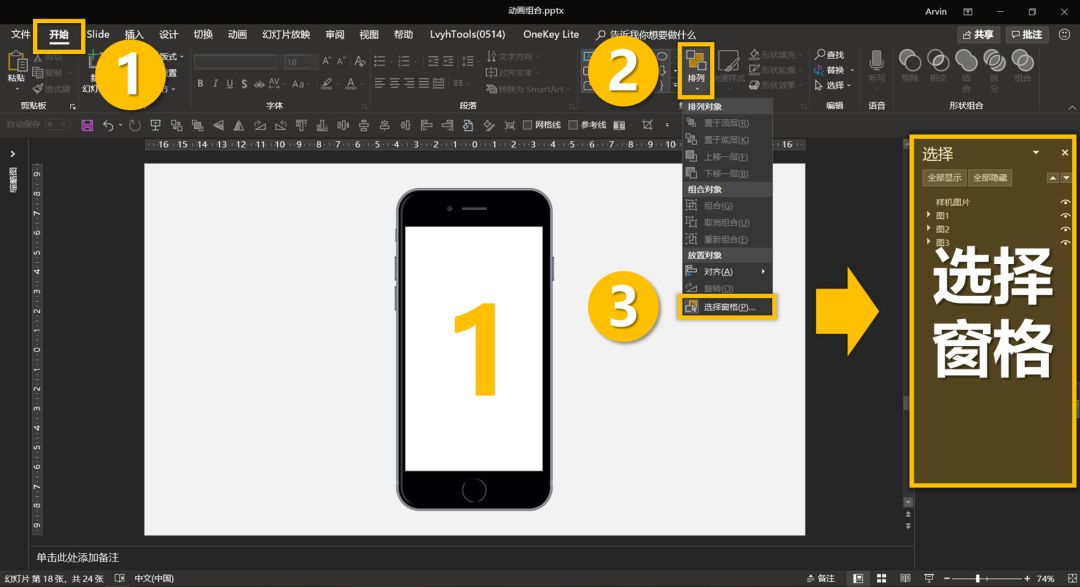
Task: Click the 共享 (Share) button
Action: pyautogui.click(x=978, y=34)
